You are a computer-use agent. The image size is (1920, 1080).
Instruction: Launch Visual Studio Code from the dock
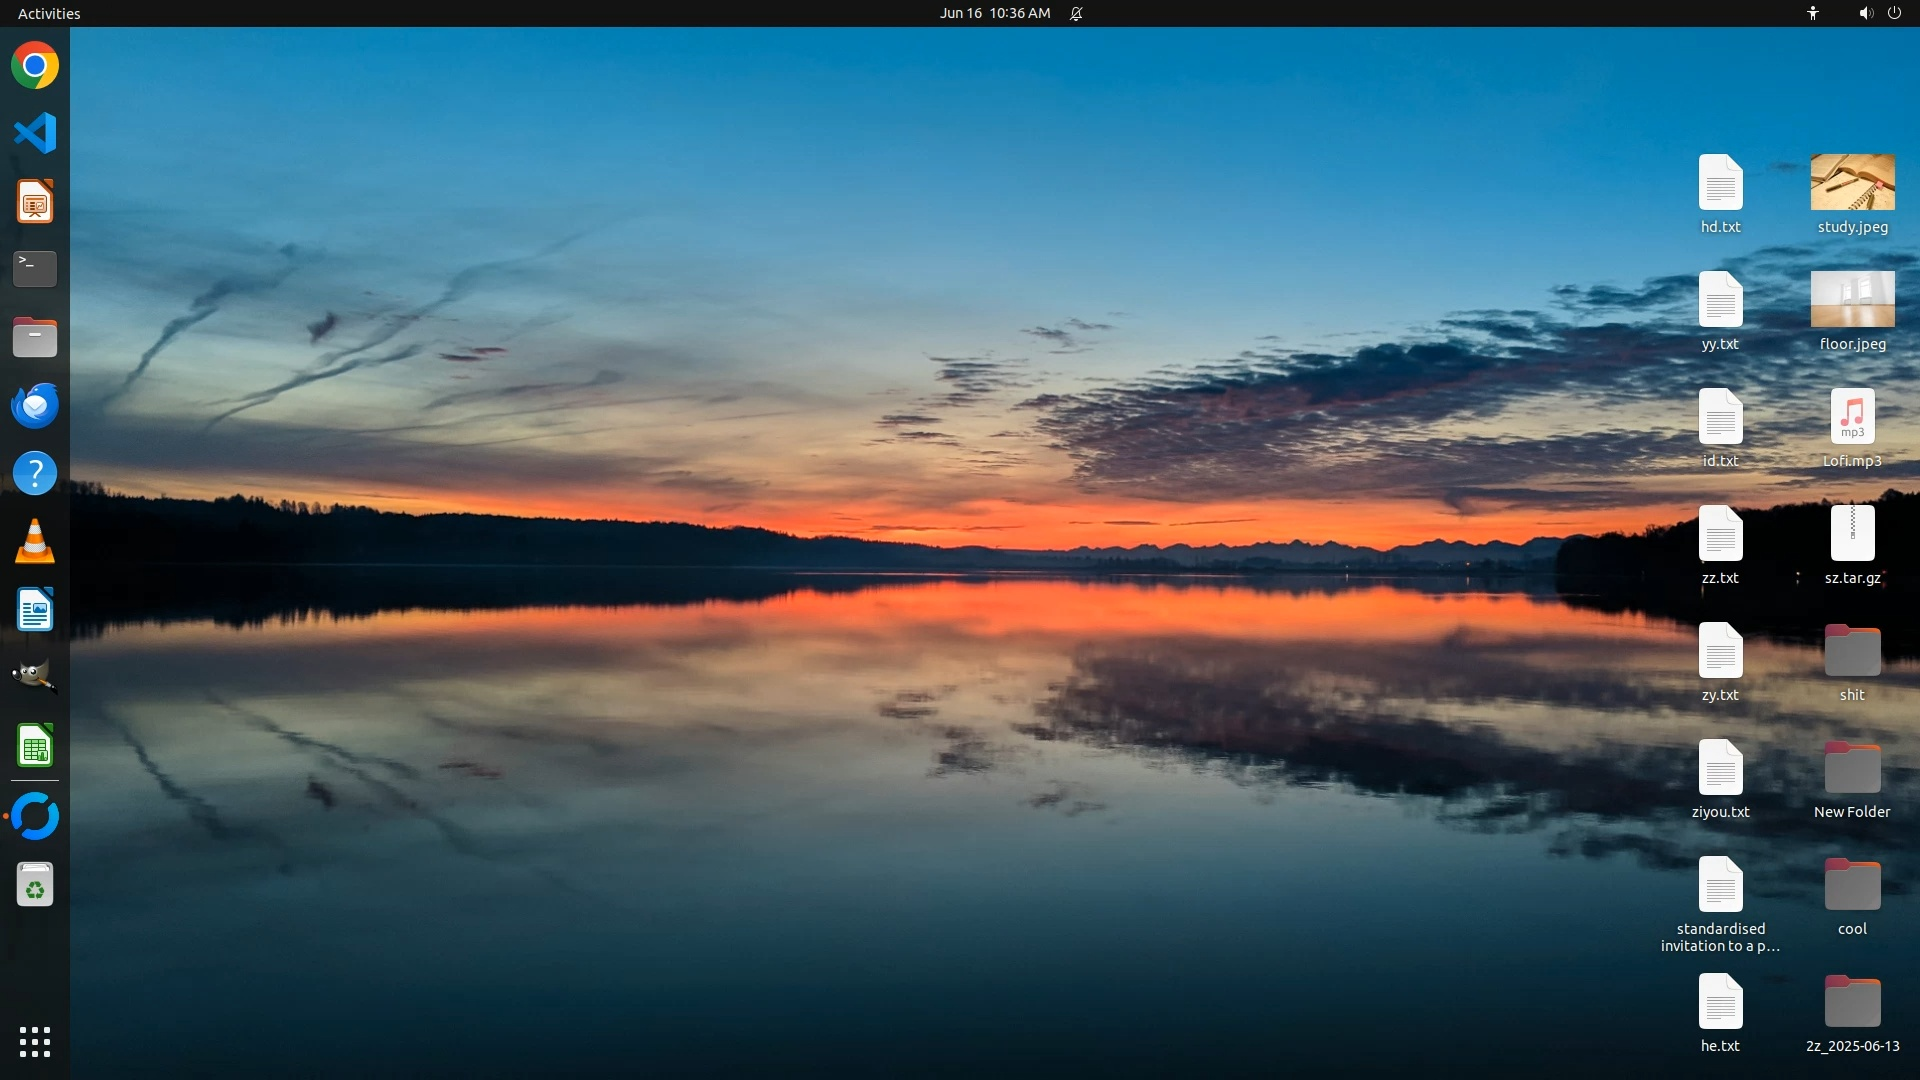point(35,133)
